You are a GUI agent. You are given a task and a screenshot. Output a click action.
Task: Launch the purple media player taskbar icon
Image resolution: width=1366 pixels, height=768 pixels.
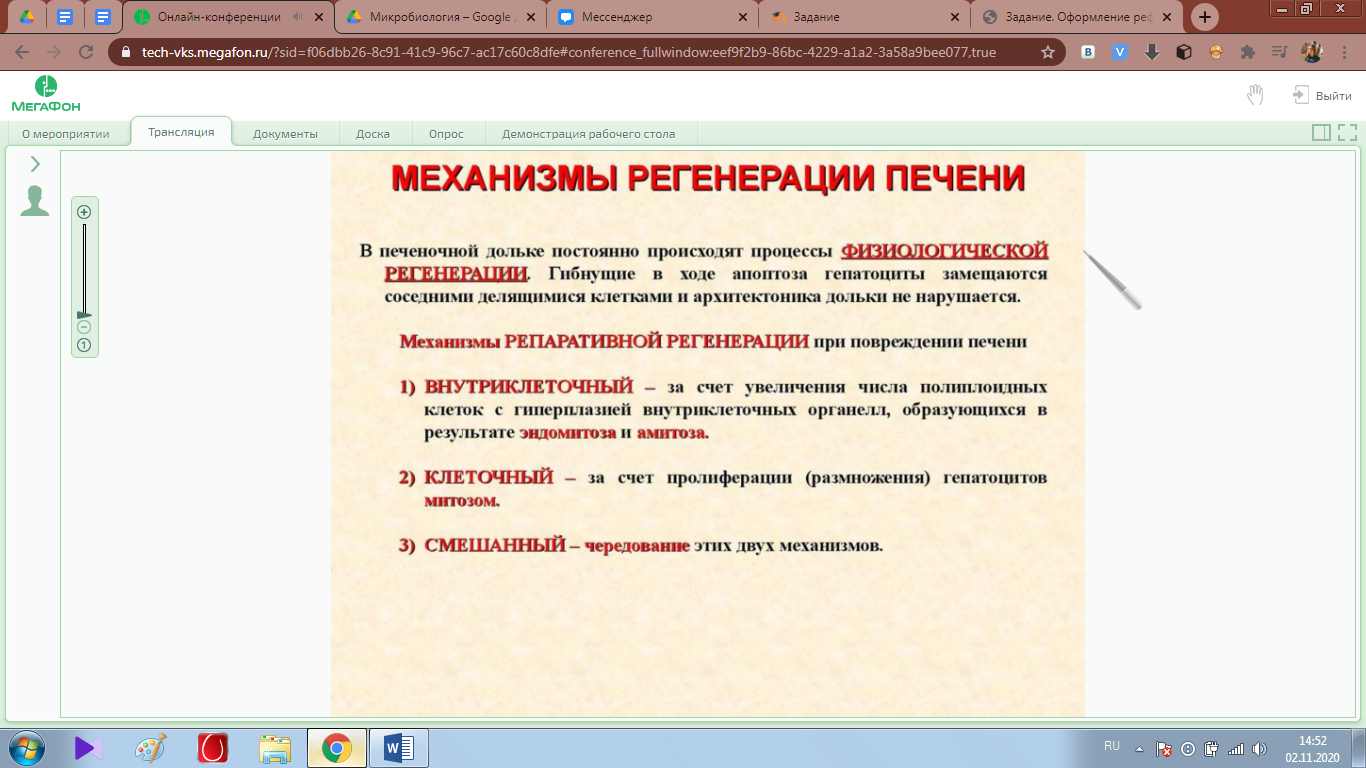89,747
